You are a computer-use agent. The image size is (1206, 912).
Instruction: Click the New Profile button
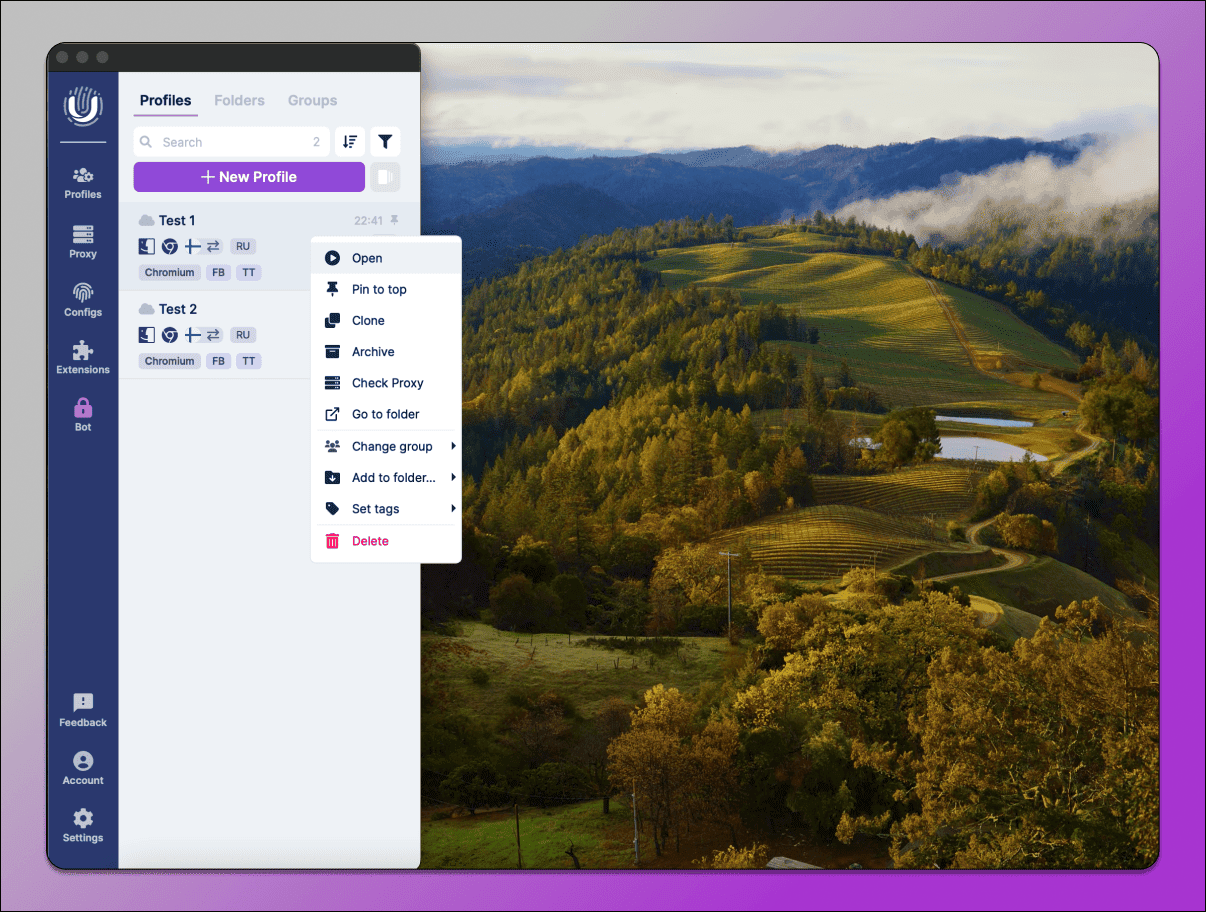point(249,177)
